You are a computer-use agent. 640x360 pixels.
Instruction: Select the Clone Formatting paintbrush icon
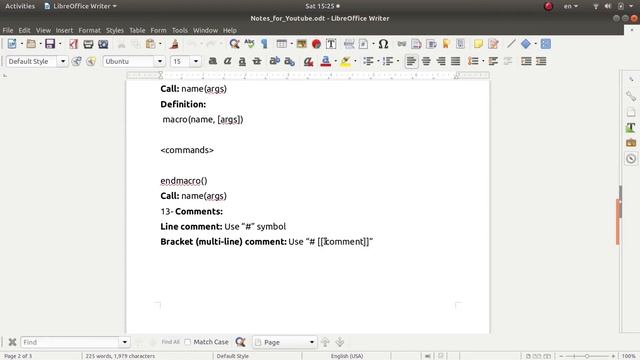(x=174, y=44)
